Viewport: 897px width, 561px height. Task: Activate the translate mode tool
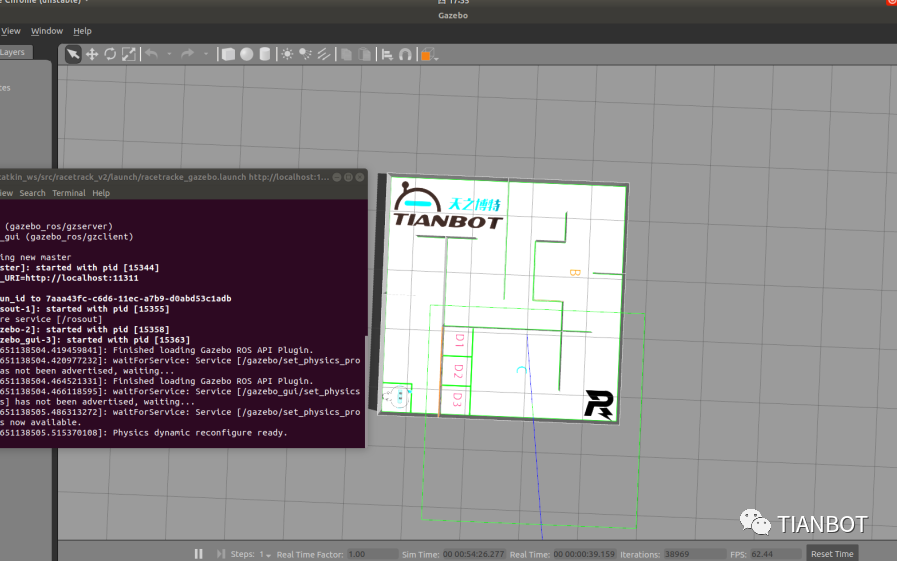tap(92, 54)
